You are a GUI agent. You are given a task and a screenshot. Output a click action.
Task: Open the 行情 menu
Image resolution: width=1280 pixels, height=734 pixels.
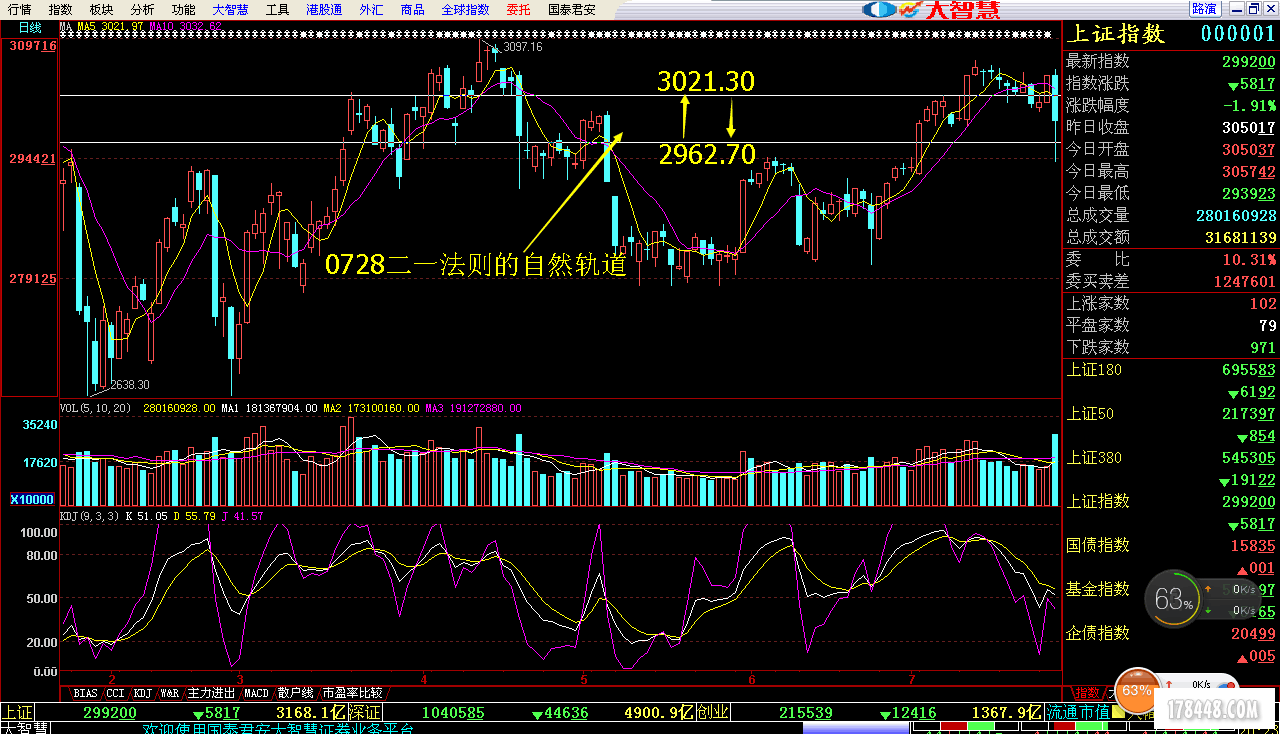(x=19, y=9)
